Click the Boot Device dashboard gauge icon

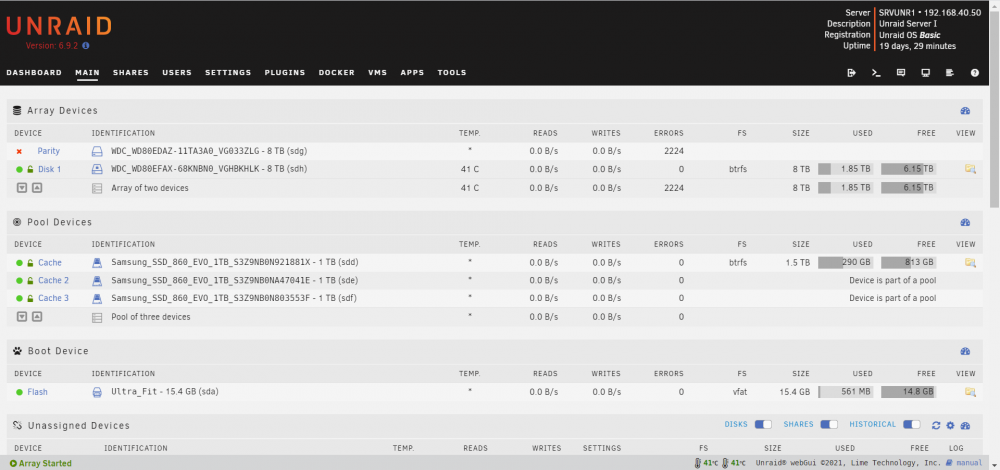pyautogui.click(x=965, y=351)
